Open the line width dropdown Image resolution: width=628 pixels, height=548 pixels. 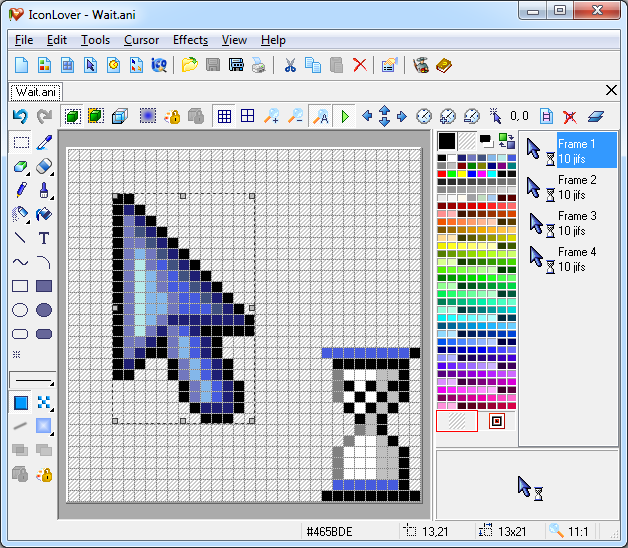(x=32, y=380)
